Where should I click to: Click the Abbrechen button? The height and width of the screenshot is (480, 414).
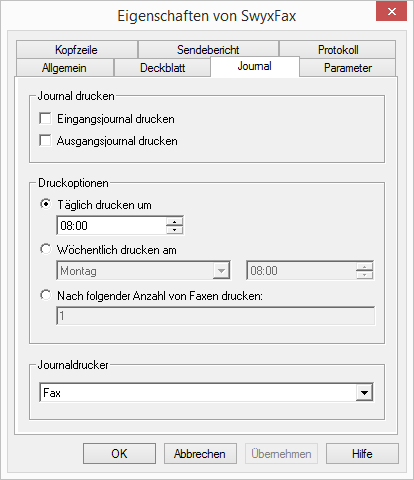click(200, 454)
